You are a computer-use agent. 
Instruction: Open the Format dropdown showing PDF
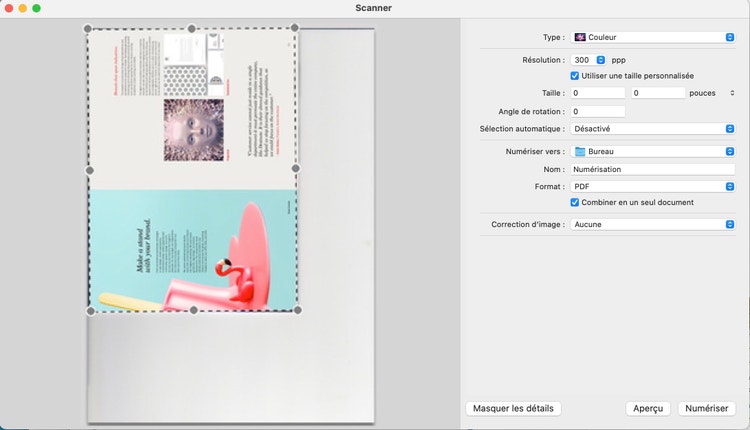point(652,187)
